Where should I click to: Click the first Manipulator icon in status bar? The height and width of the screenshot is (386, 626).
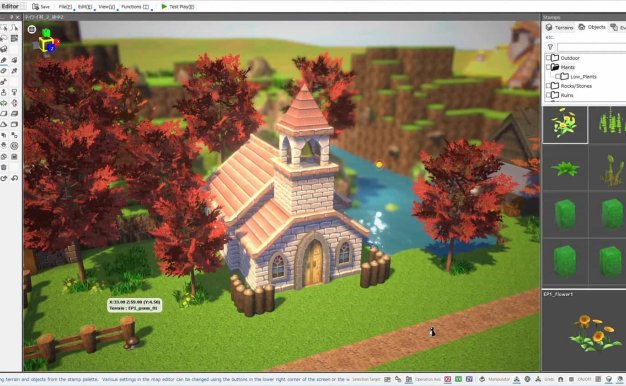[x=517, y=379]
